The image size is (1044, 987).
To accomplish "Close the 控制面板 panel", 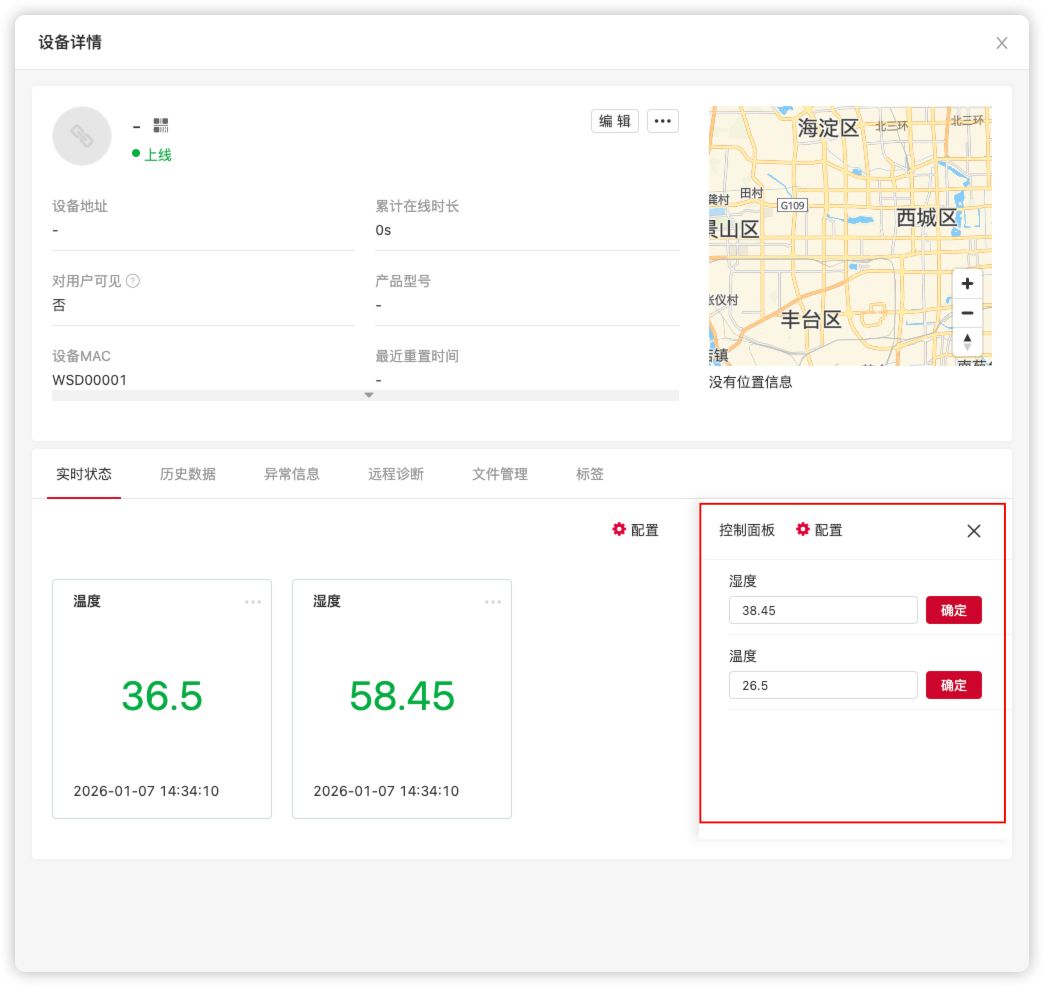I will click(973, 531).
